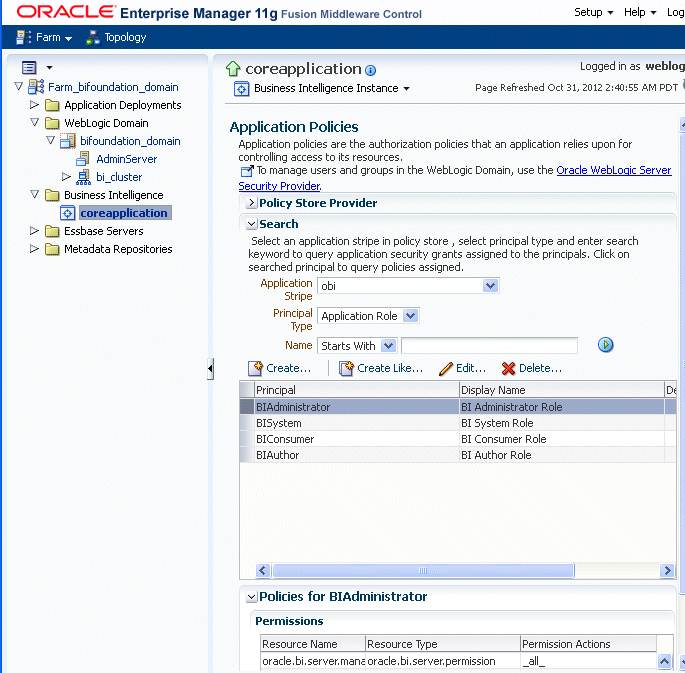Open the Oracle WebLogic Server Security Provider link

point(613,170)
